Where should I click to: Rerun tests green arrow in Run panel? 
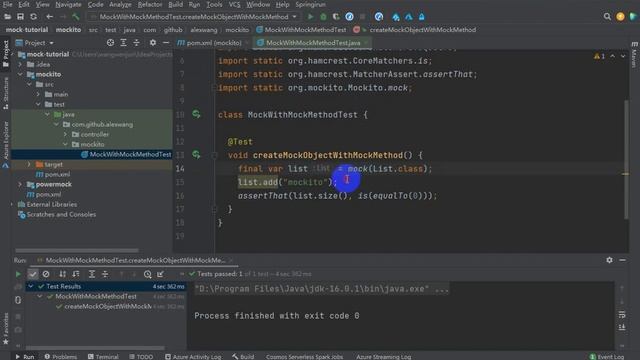tap(18, 274)
